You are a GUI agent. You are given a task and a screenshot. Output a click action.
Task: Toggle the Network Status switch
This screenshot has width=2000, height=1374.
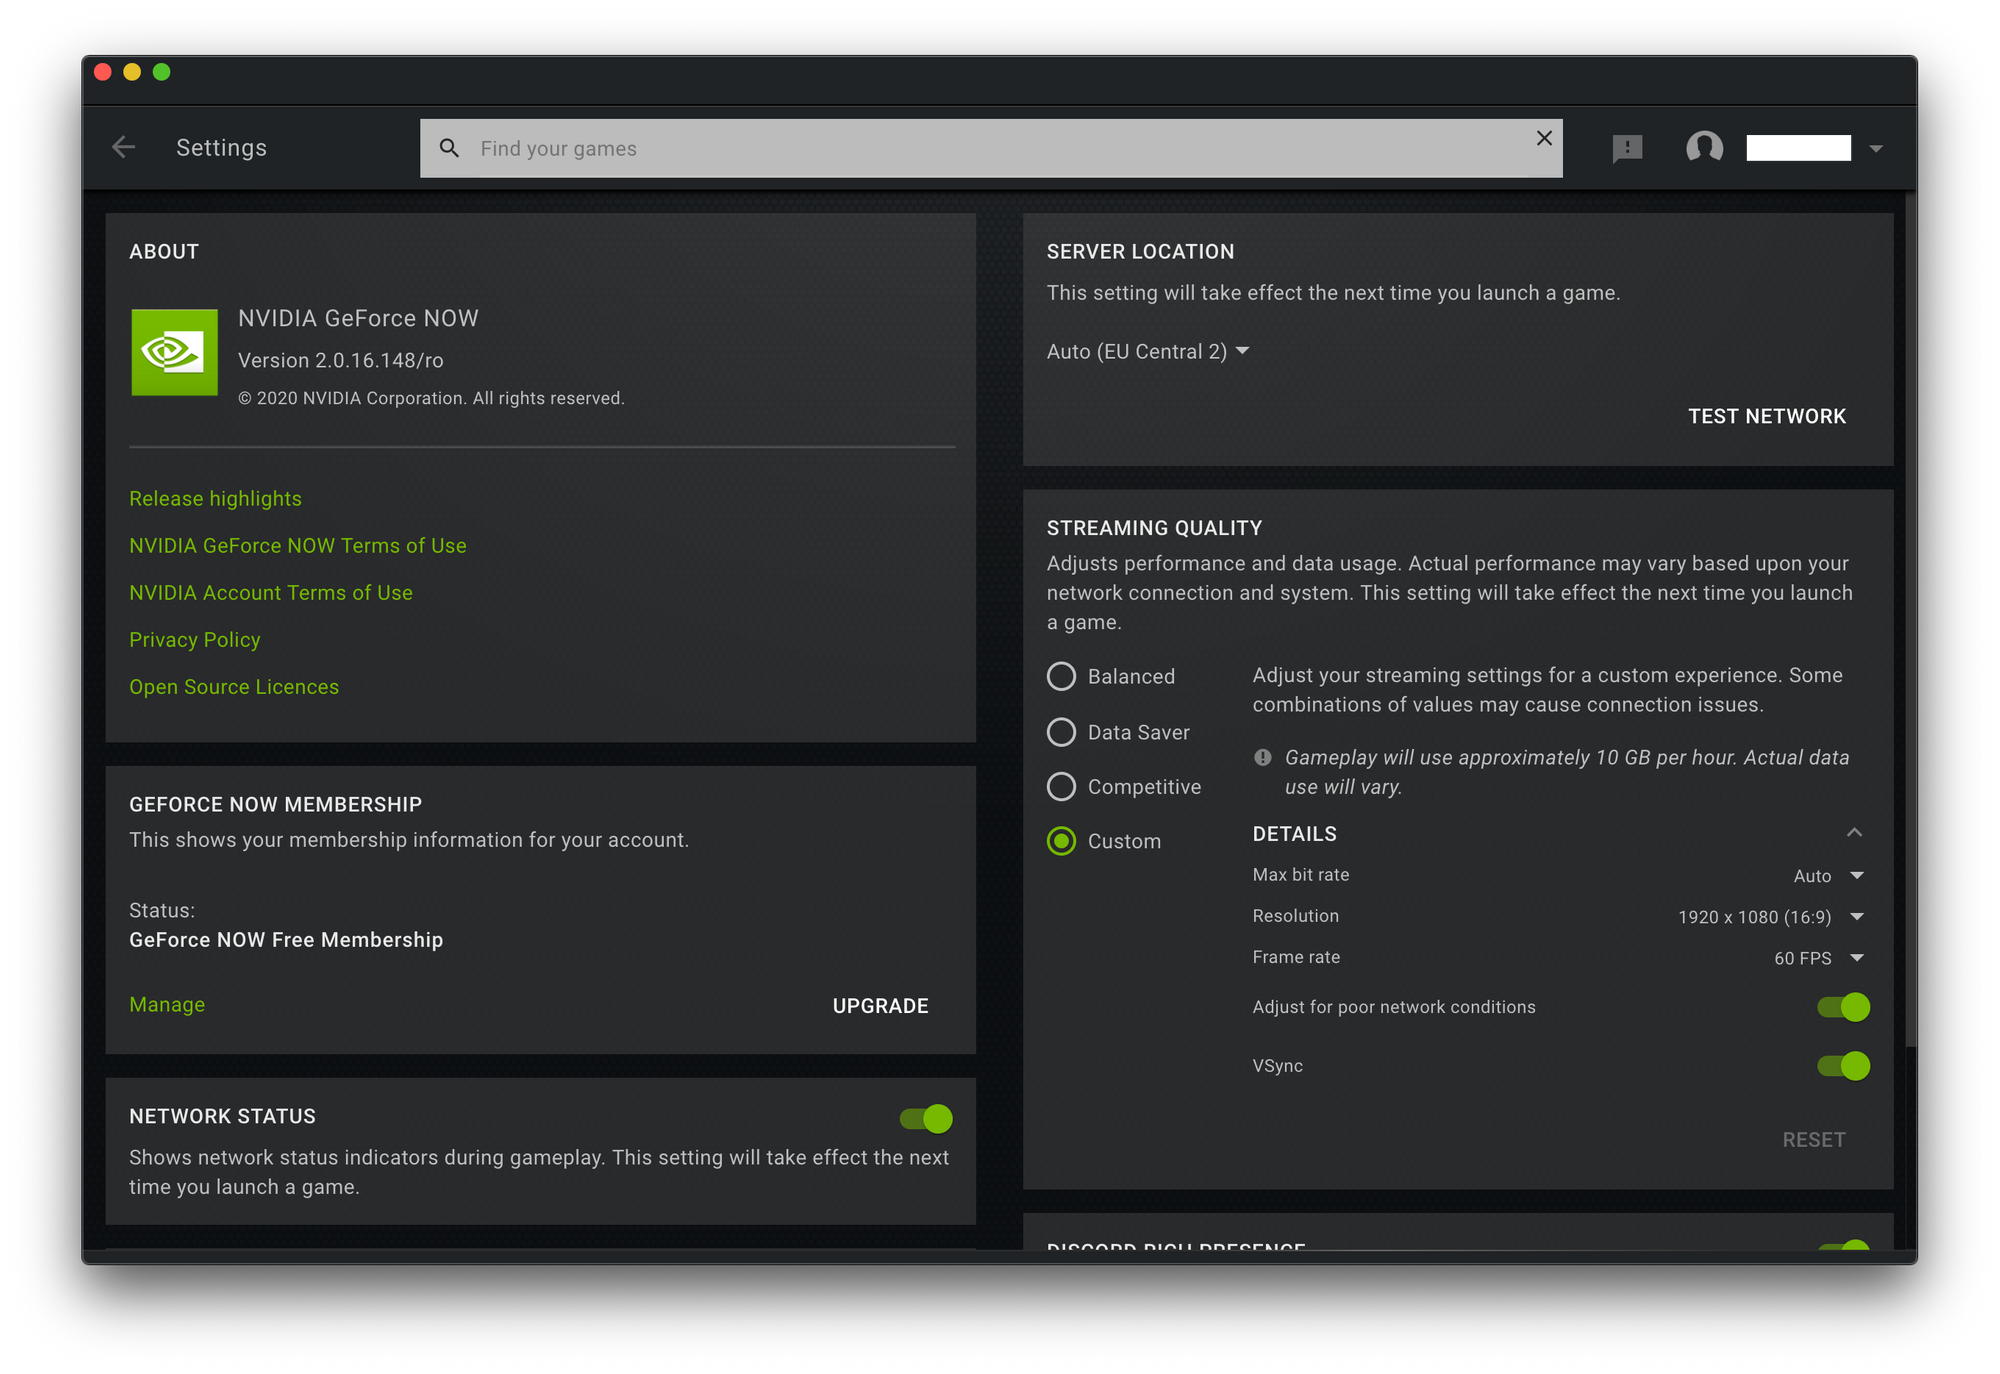click(x=926, y=1119)
